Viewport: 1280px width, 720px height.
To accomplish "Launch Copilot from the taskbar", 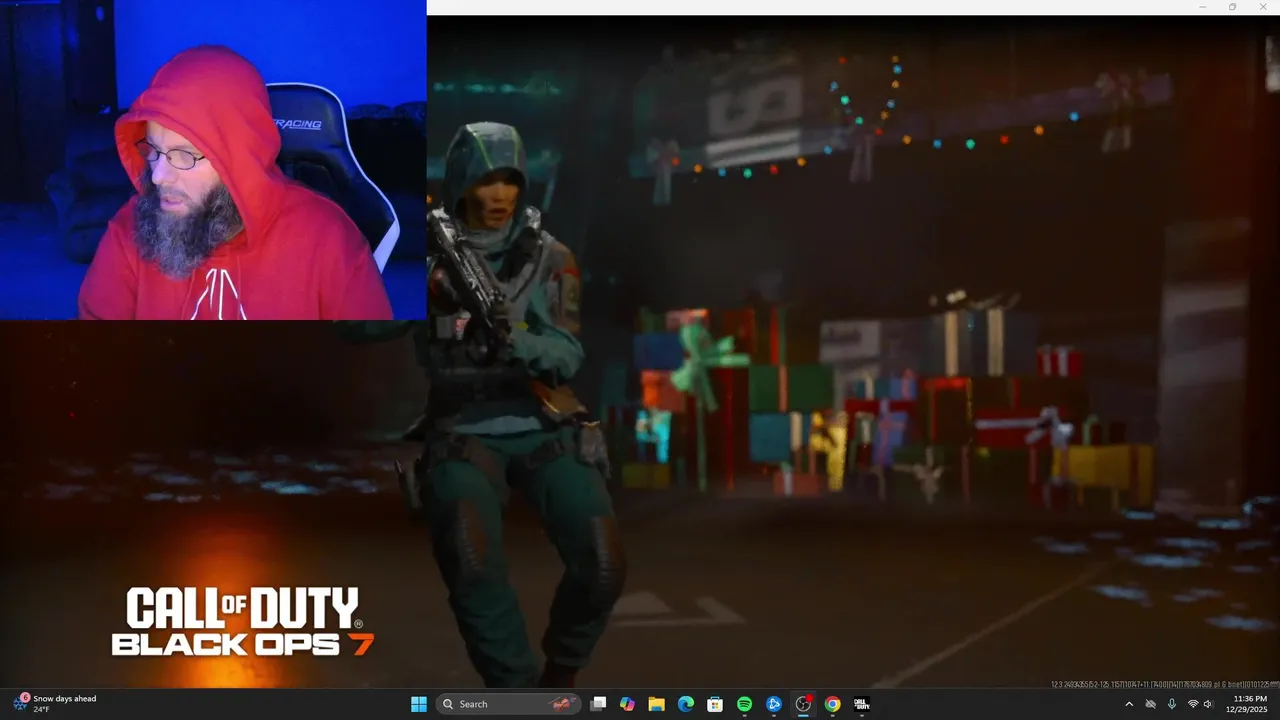I will tap(627, 704).
